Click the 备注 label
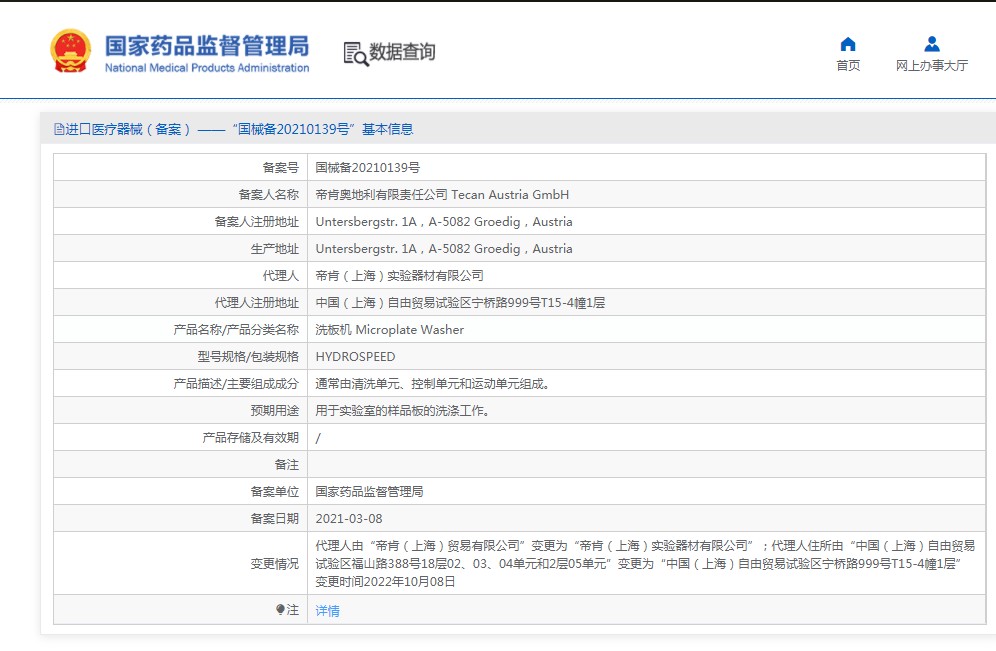 (x=286, y=465)
